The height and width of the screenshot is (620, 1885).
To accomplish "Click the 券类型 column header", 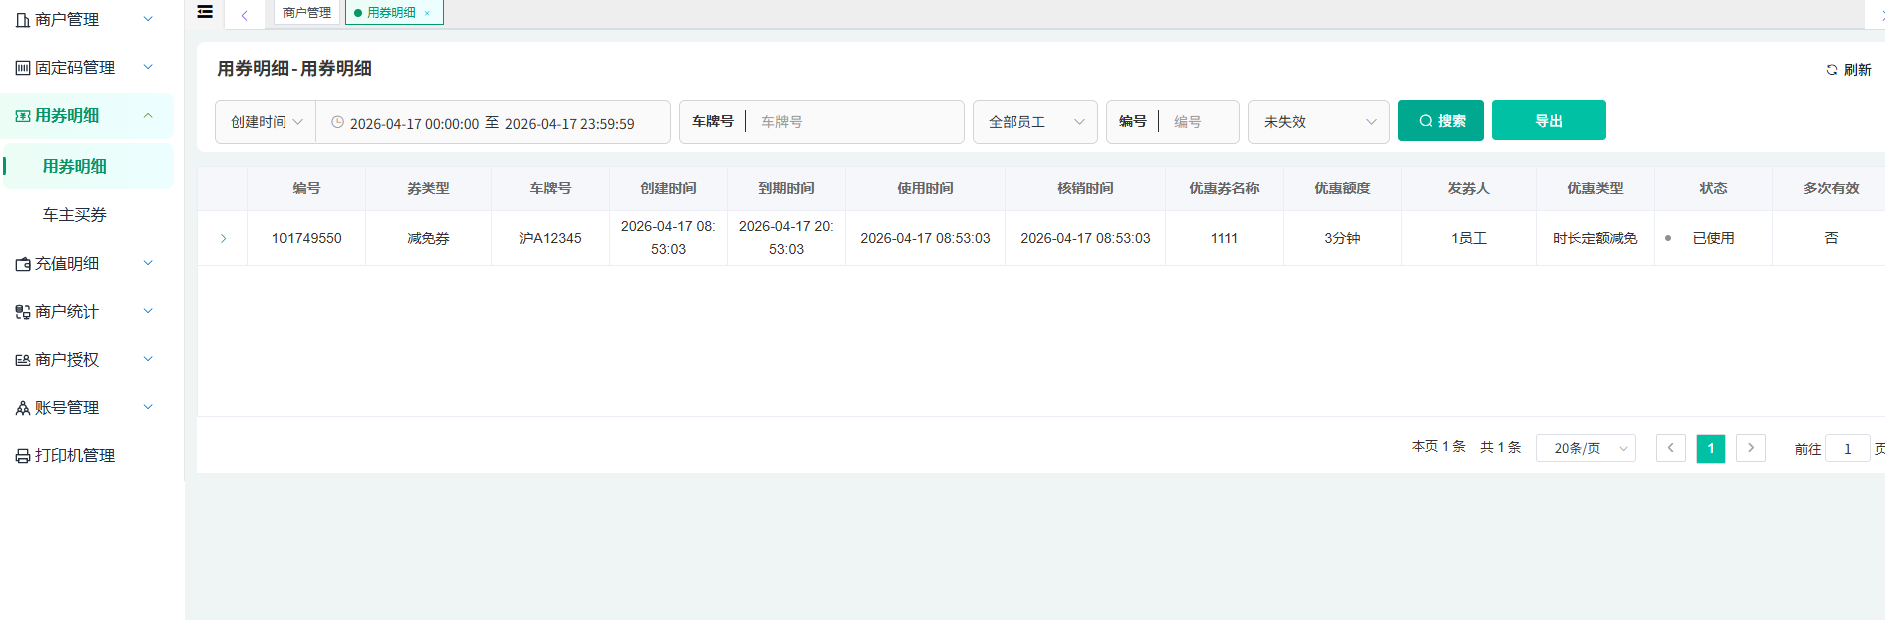I will 428,188.
